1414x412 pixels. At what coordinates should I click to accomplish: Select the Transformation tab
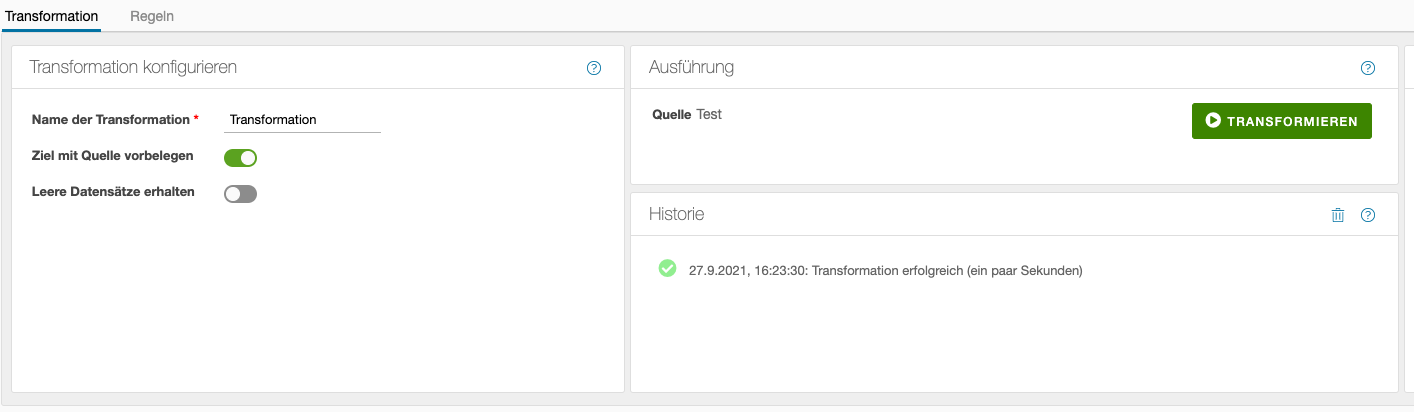click(x=52, y=16)
